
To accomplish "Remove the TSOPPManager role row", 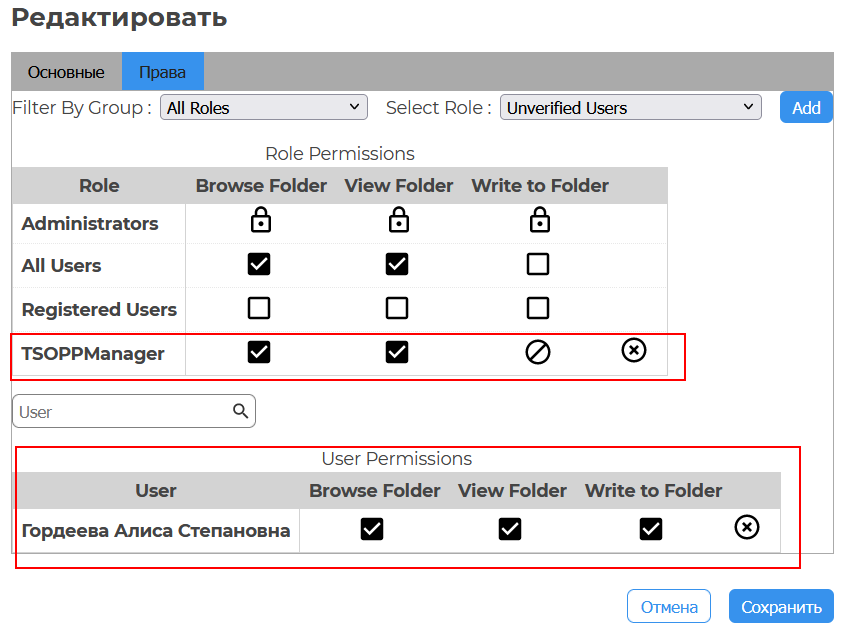I will click(x=633, y=350).
